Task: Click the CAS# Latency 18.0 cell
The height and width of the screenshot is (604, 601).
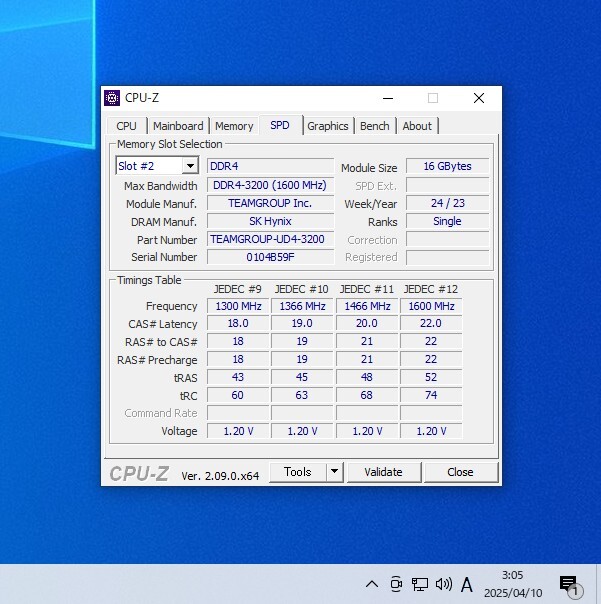Action: coord(238,323)
